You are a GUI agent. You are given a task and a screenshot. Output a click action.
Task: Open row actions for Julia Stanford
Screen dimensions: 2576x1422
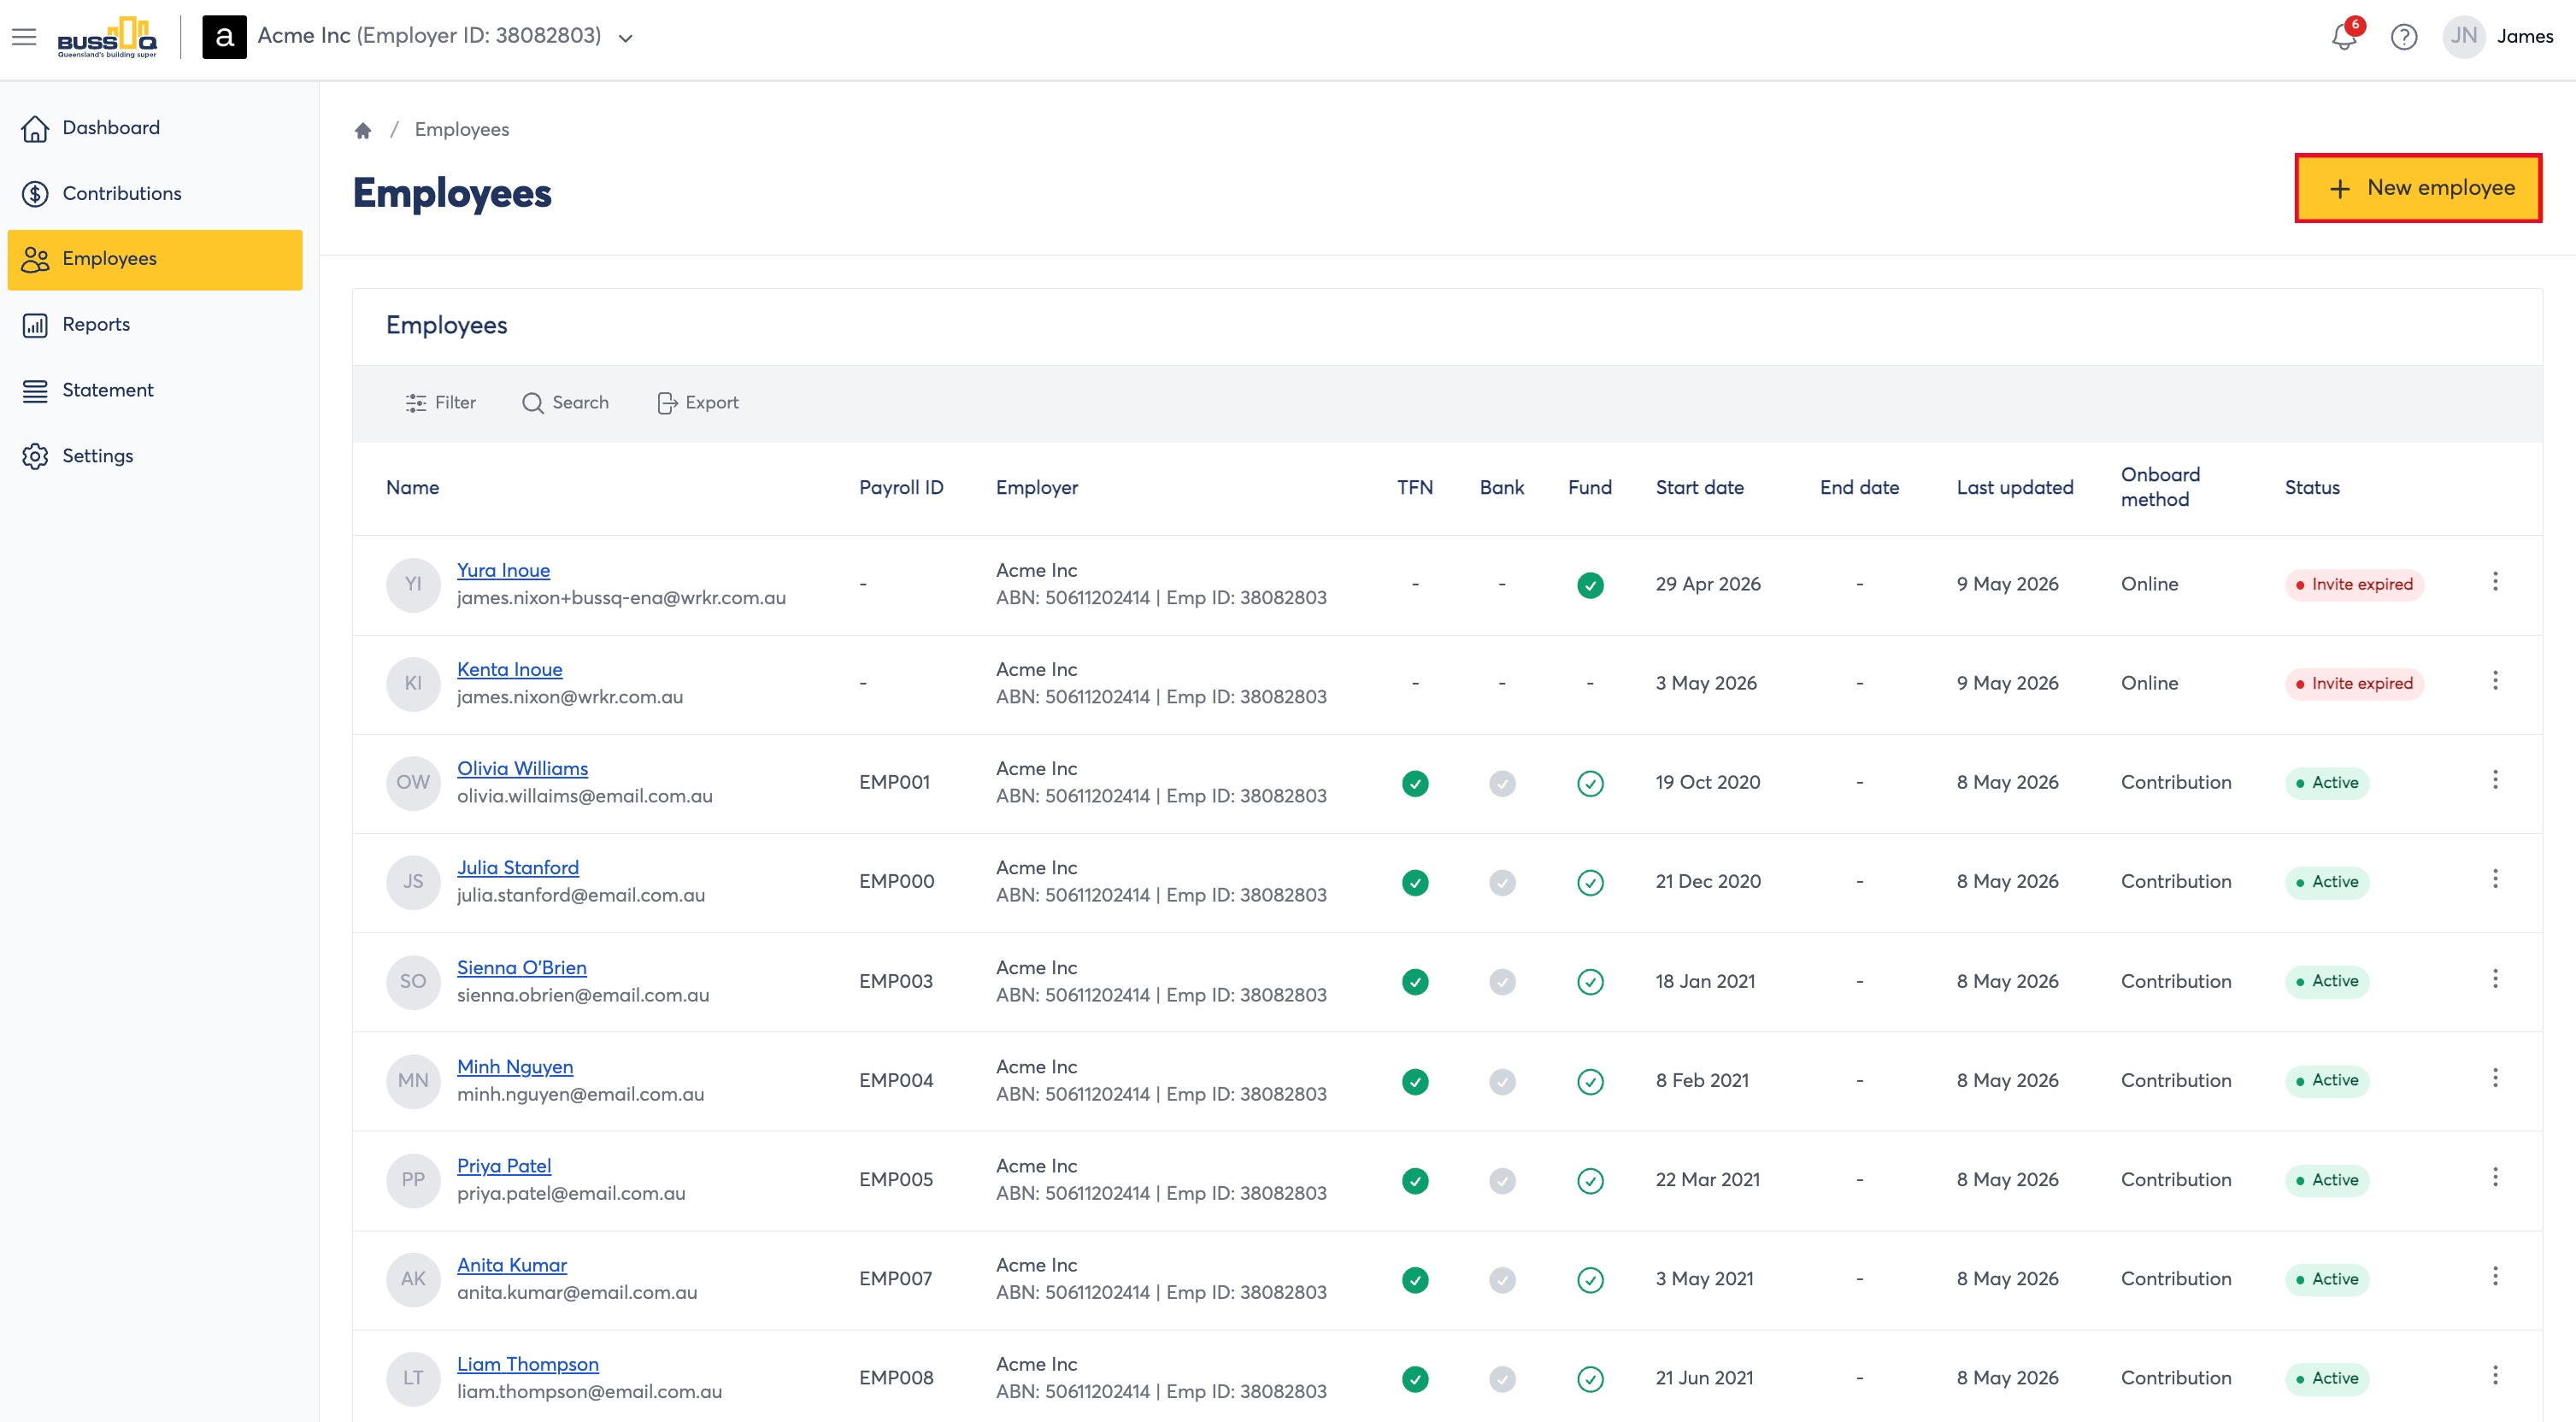tap(2495, 879)
